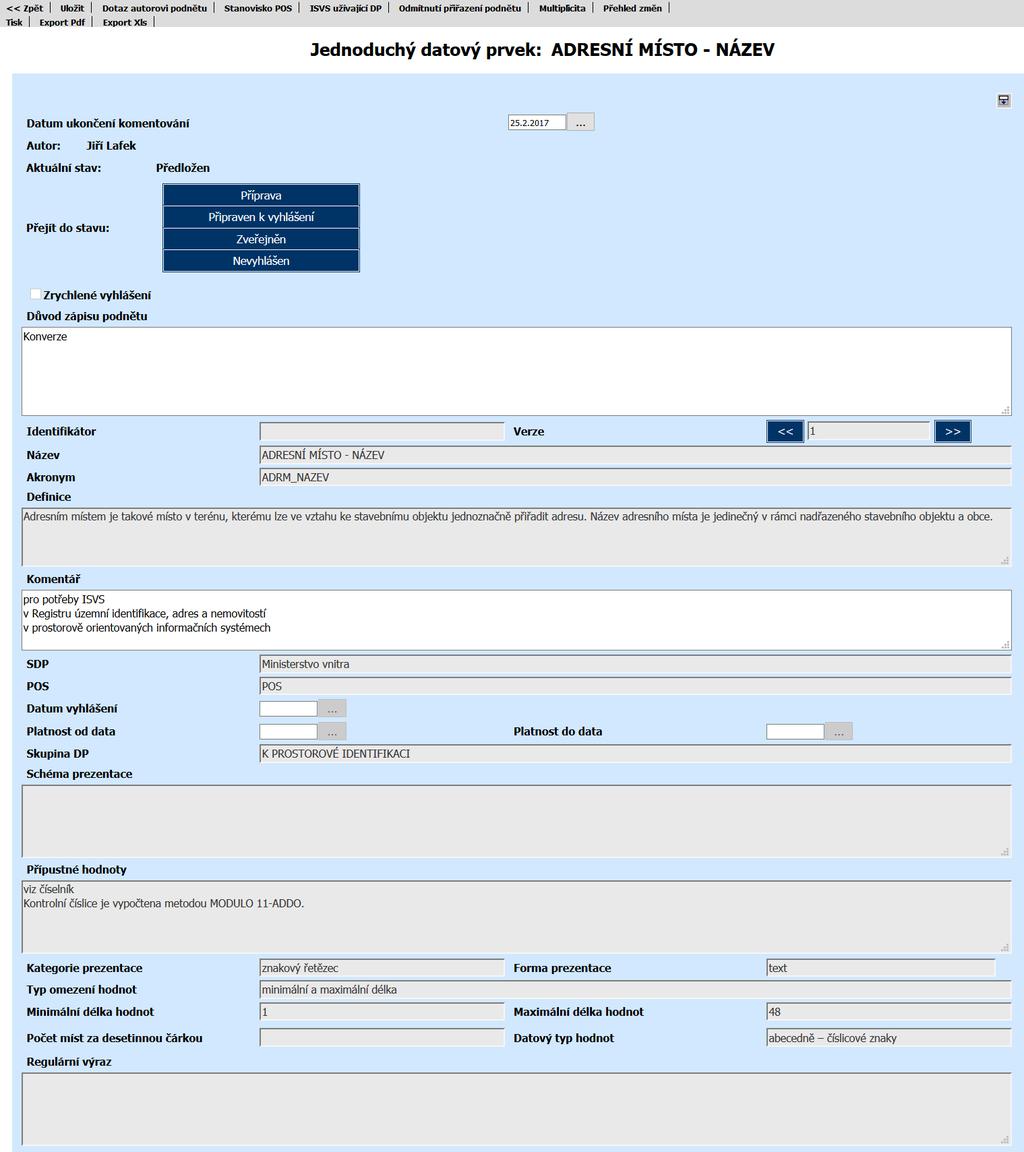The image size is (1024, 1152).
Task: Click the Kategorie prezentace field
Action: pos(382,968)
